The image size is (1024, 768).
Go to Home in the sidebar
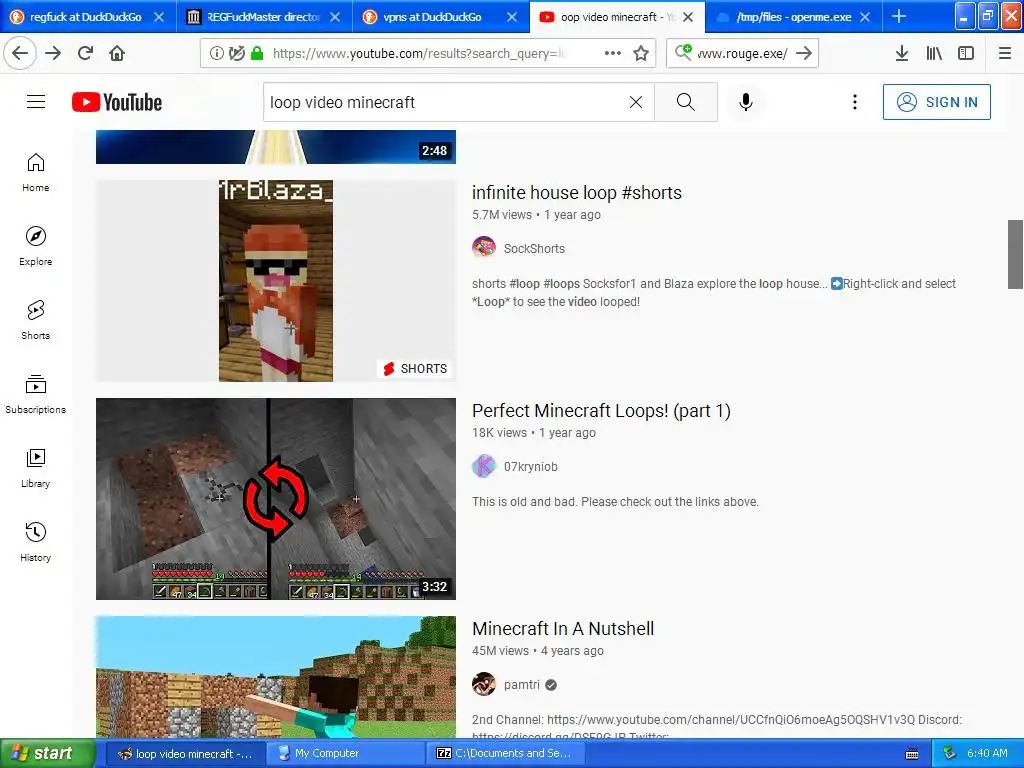click(x=35, y=172)
